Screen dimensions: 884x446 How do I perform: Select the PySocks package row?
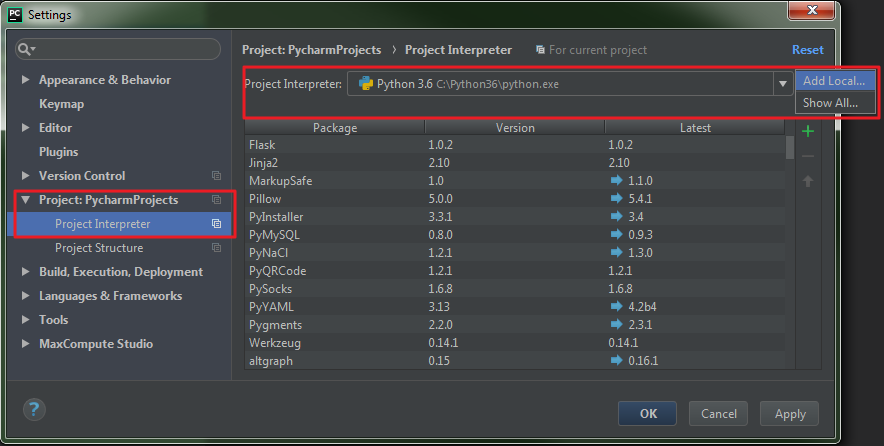coord(515,289)
